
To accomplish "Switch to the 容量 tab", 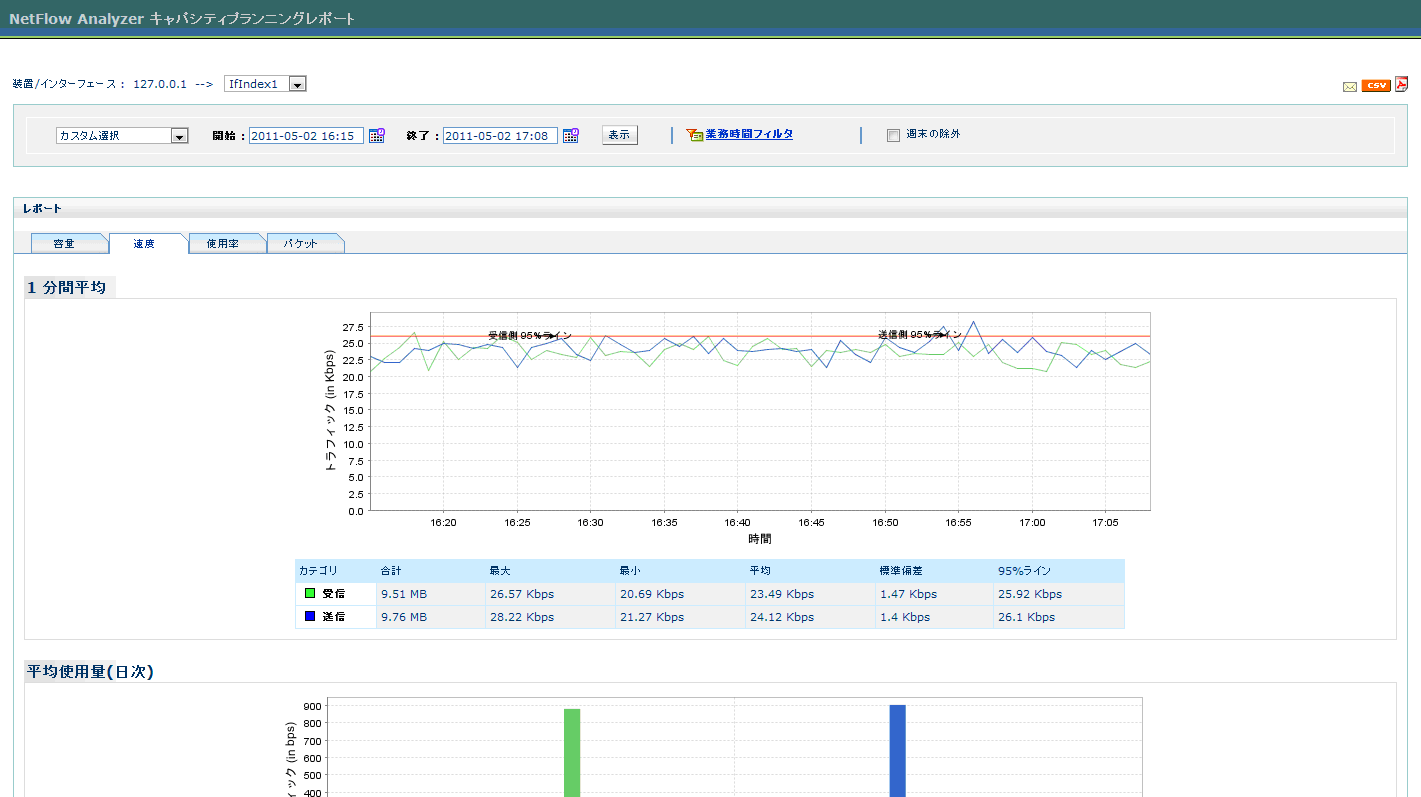I will coord(65,243).
